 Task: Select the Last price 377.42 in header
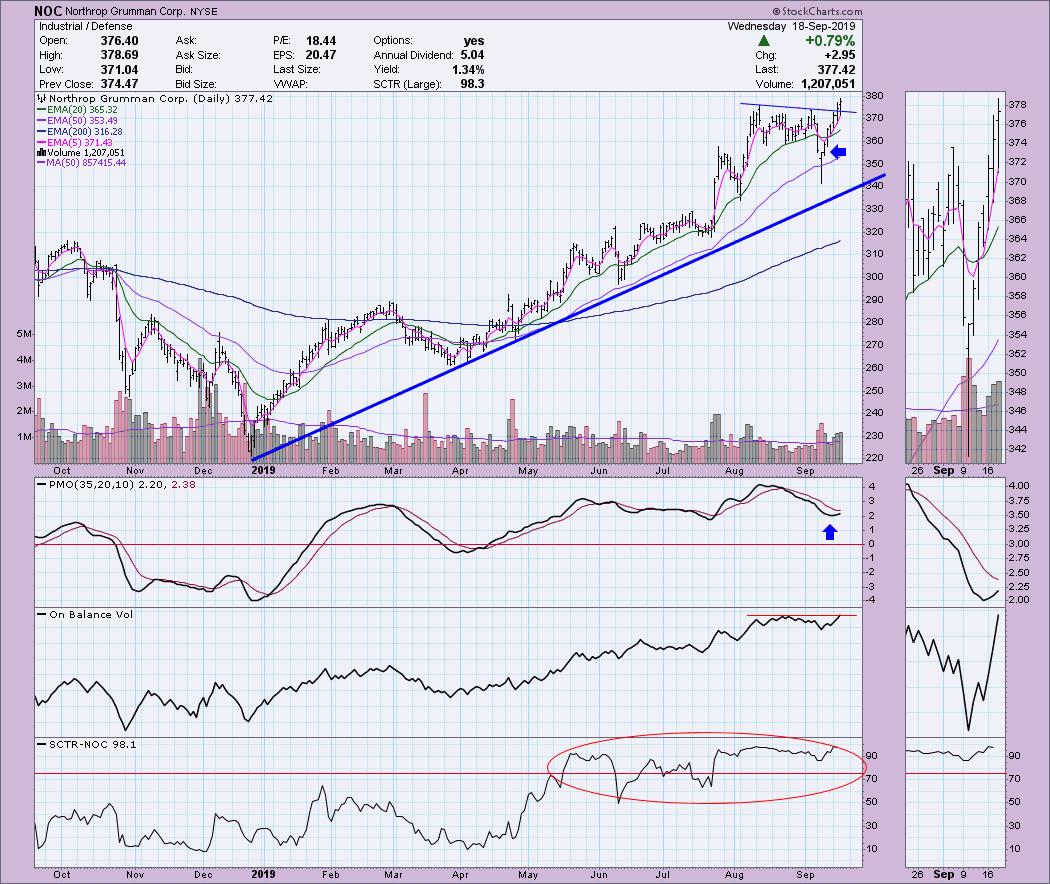tap(836, 69)
